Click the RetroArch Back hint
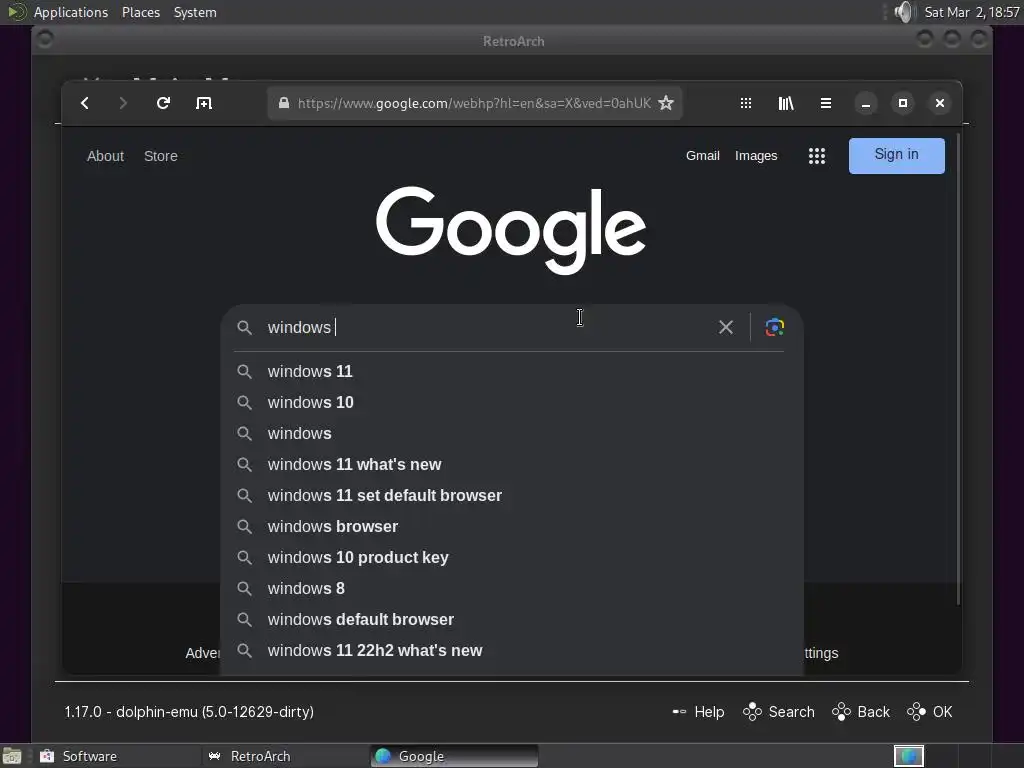The width and height of the screenshot is (1024, 768). [861, 712]
